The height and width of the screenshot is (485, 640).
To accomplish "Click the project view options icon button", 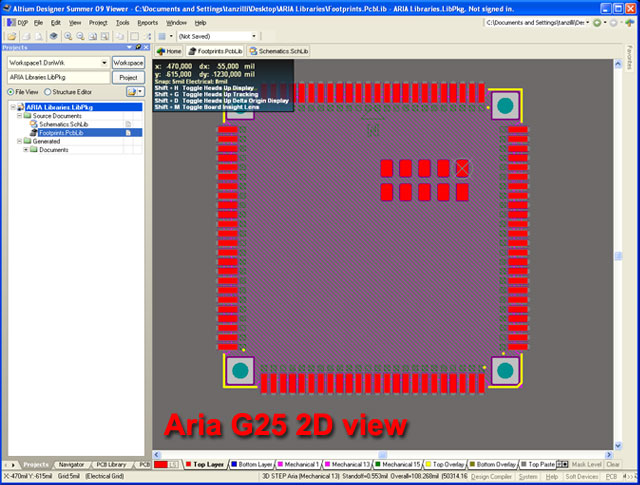I will 135,92.
